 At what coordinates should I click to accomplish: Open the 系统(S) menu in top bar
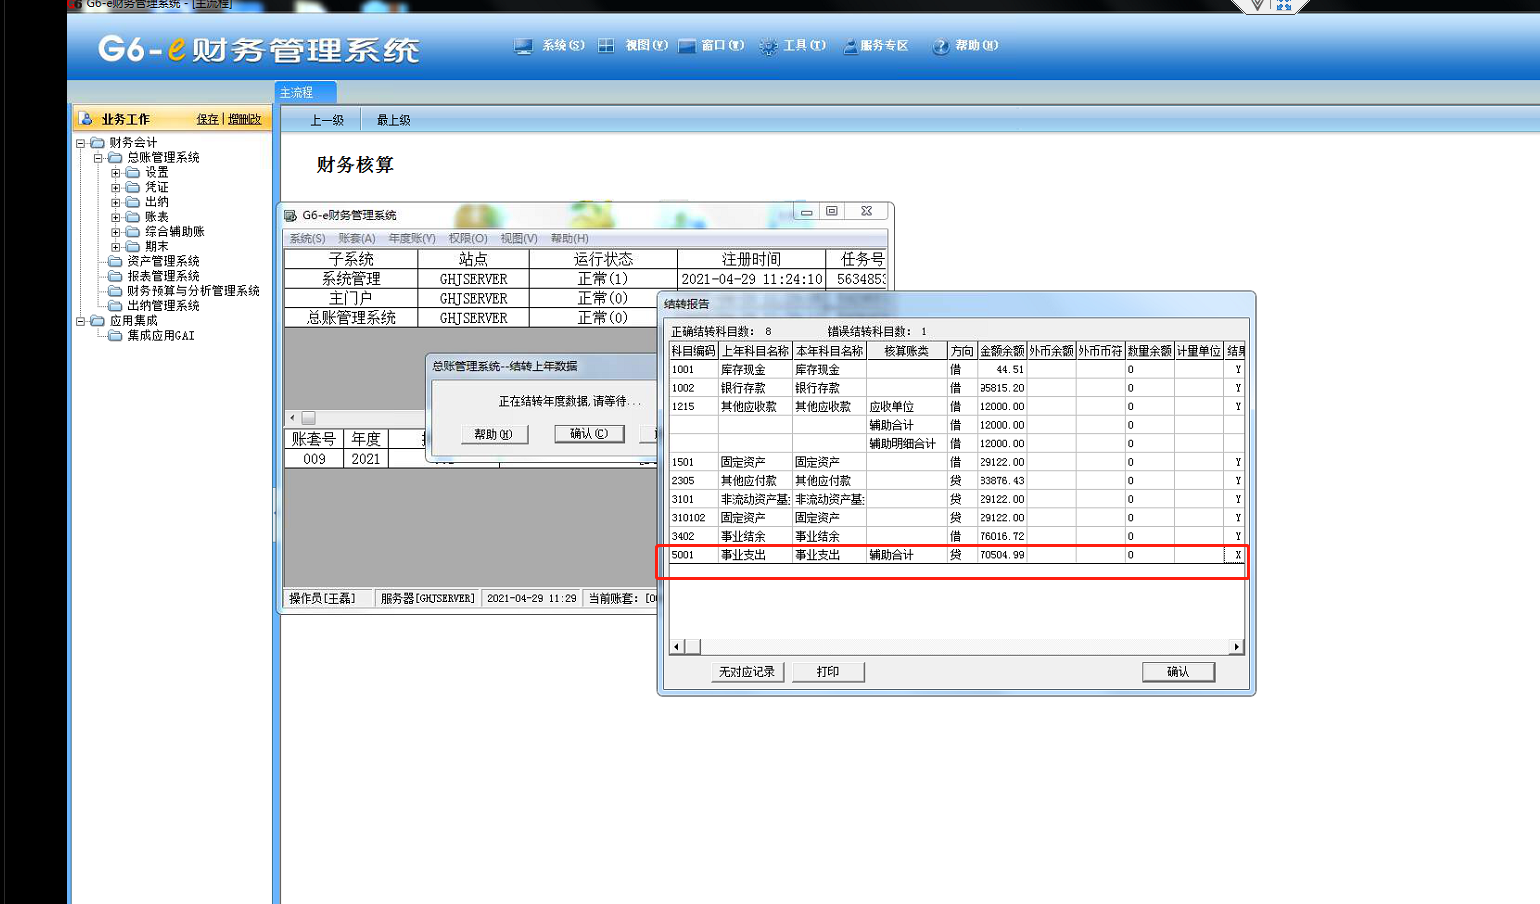click(x=563, y=46)
